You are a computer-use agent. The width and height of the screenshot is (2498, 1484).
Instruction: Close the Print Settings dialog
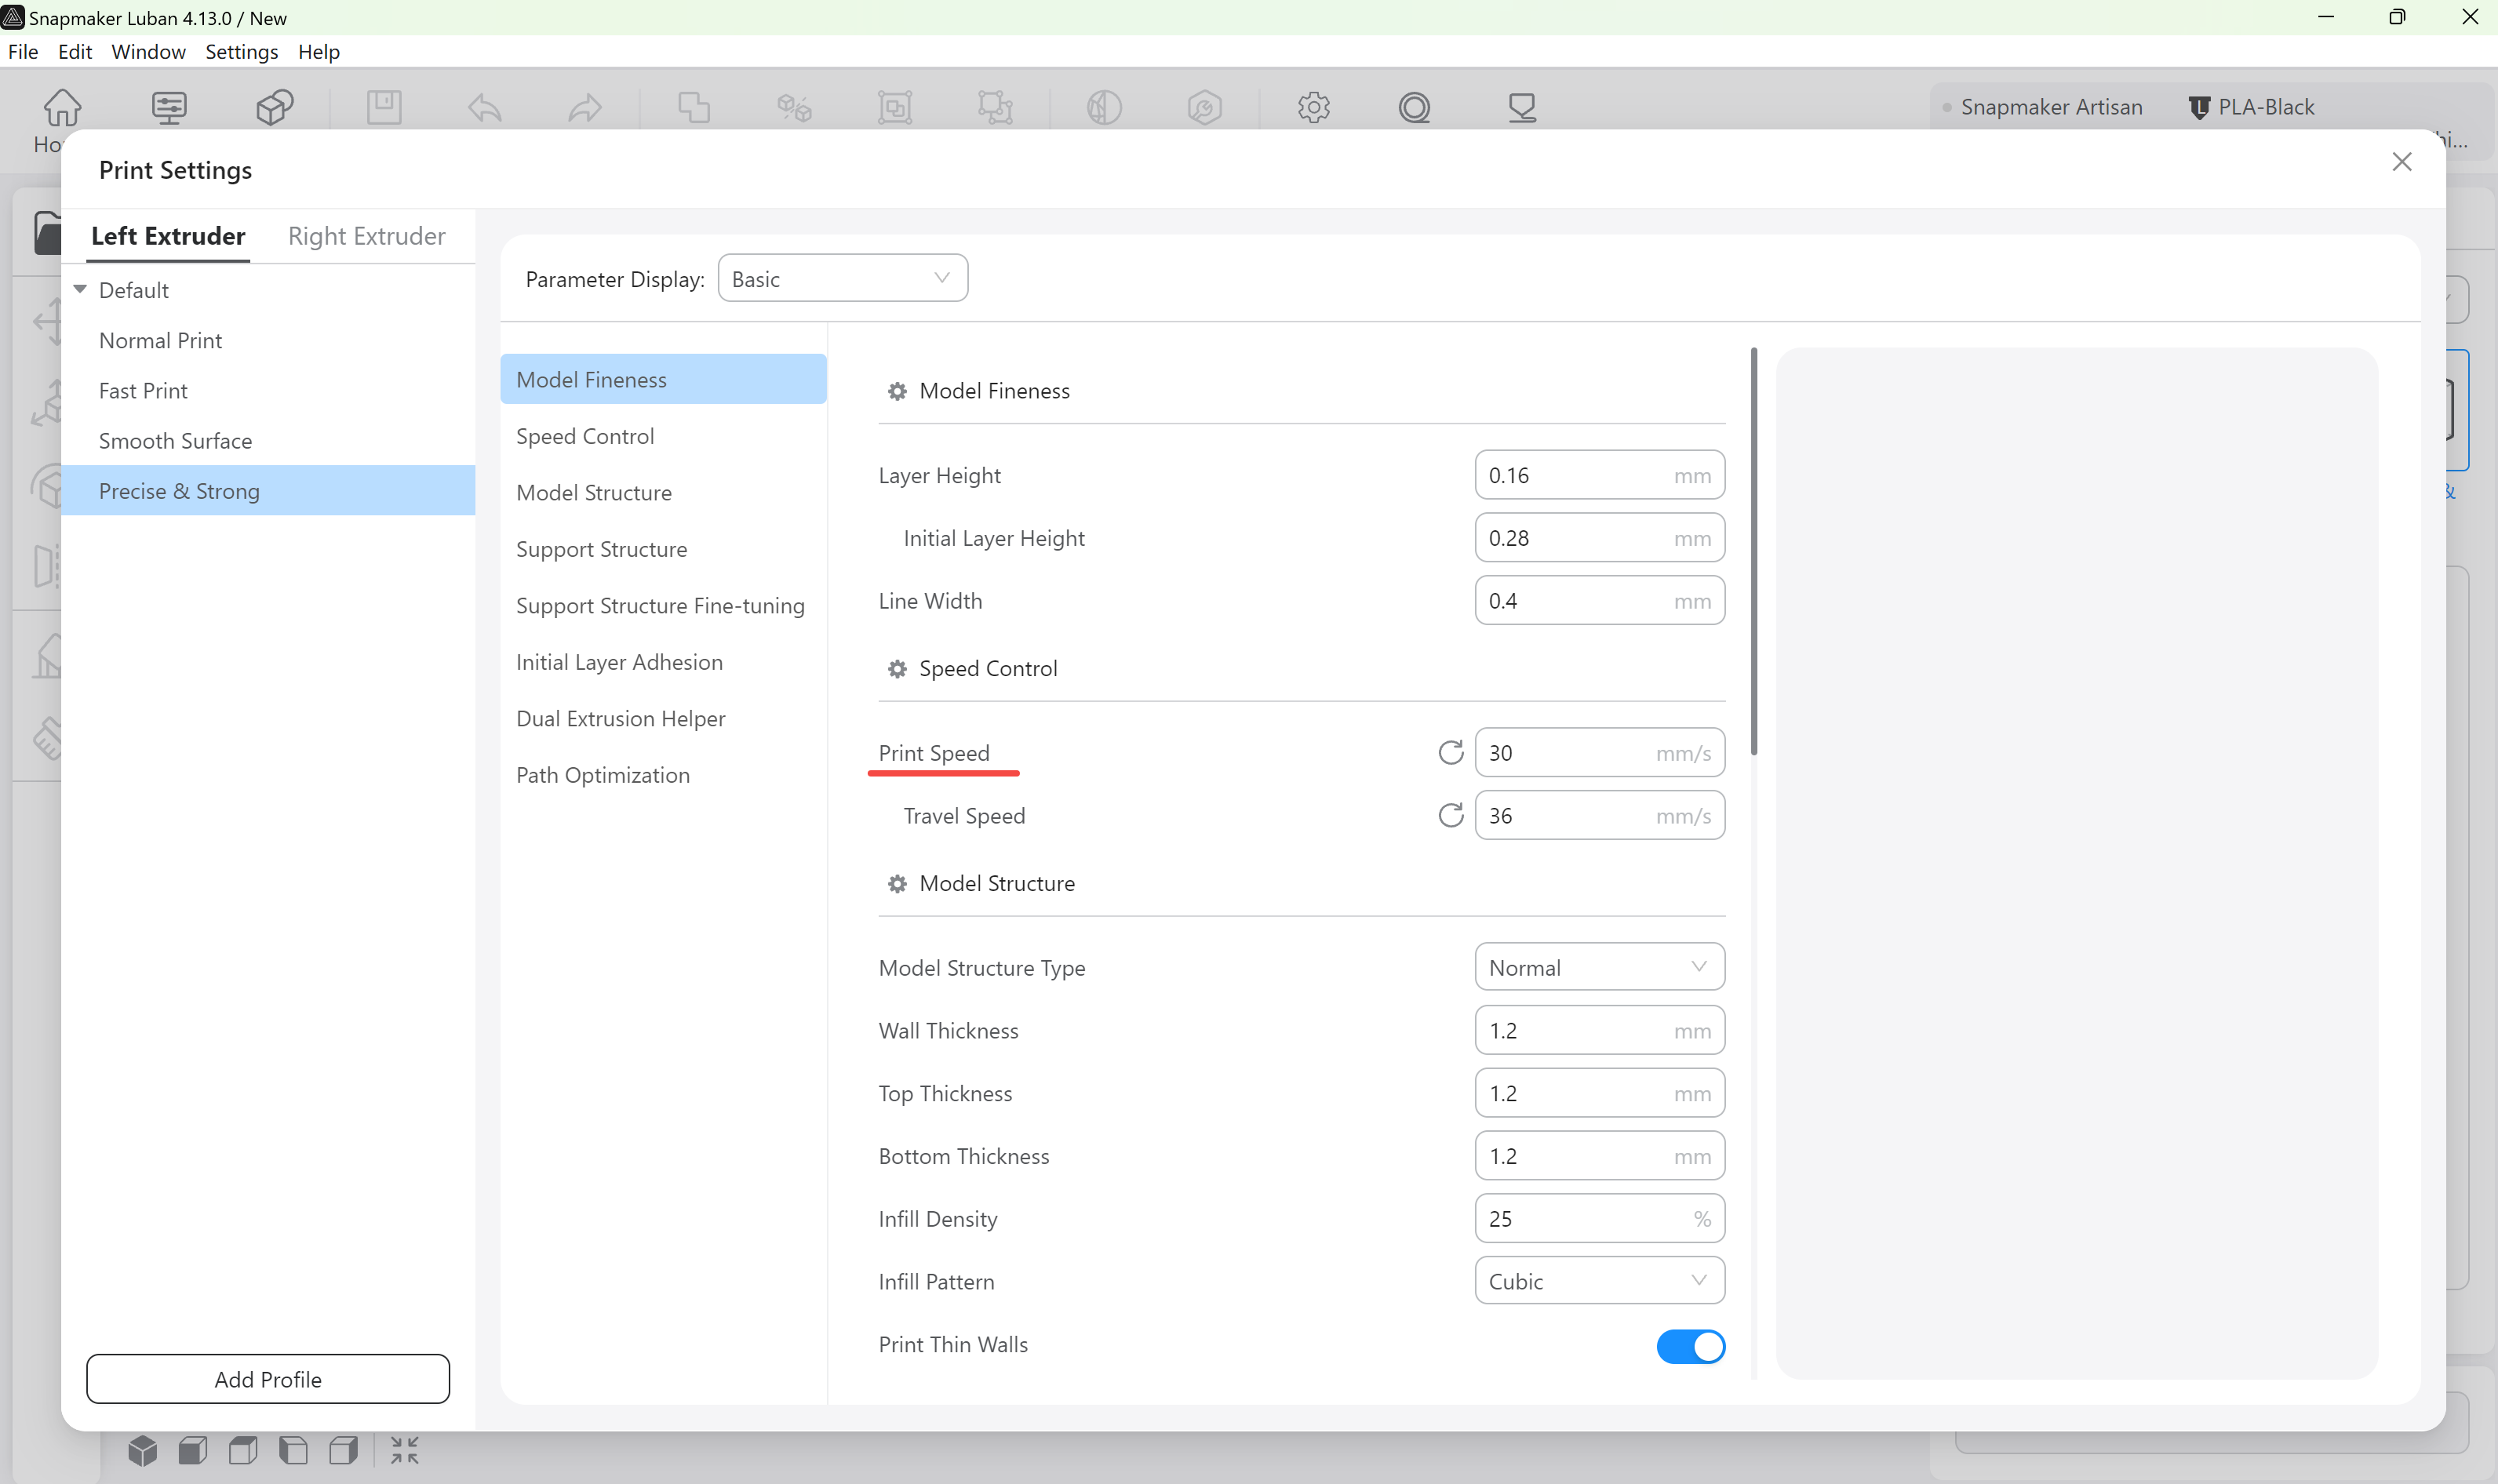[x=2402, y=162]
